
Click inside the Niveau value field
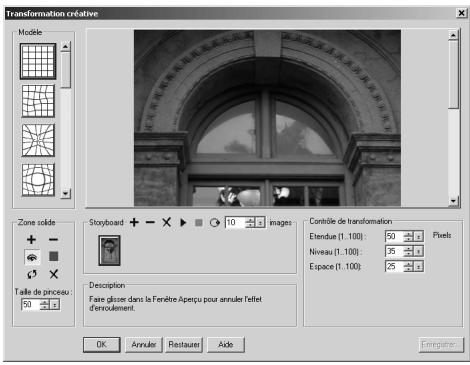click(394, 251)
